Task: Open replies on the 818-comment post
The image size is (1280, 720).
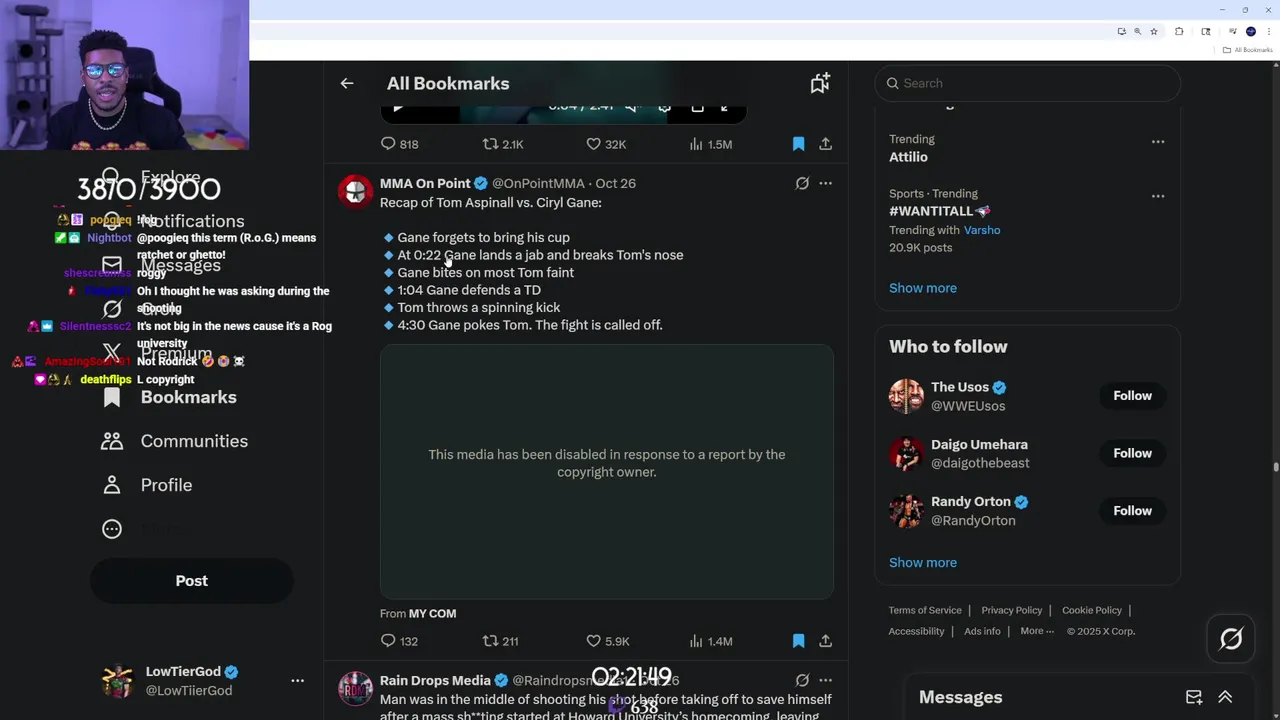Action: pos(399,144)
